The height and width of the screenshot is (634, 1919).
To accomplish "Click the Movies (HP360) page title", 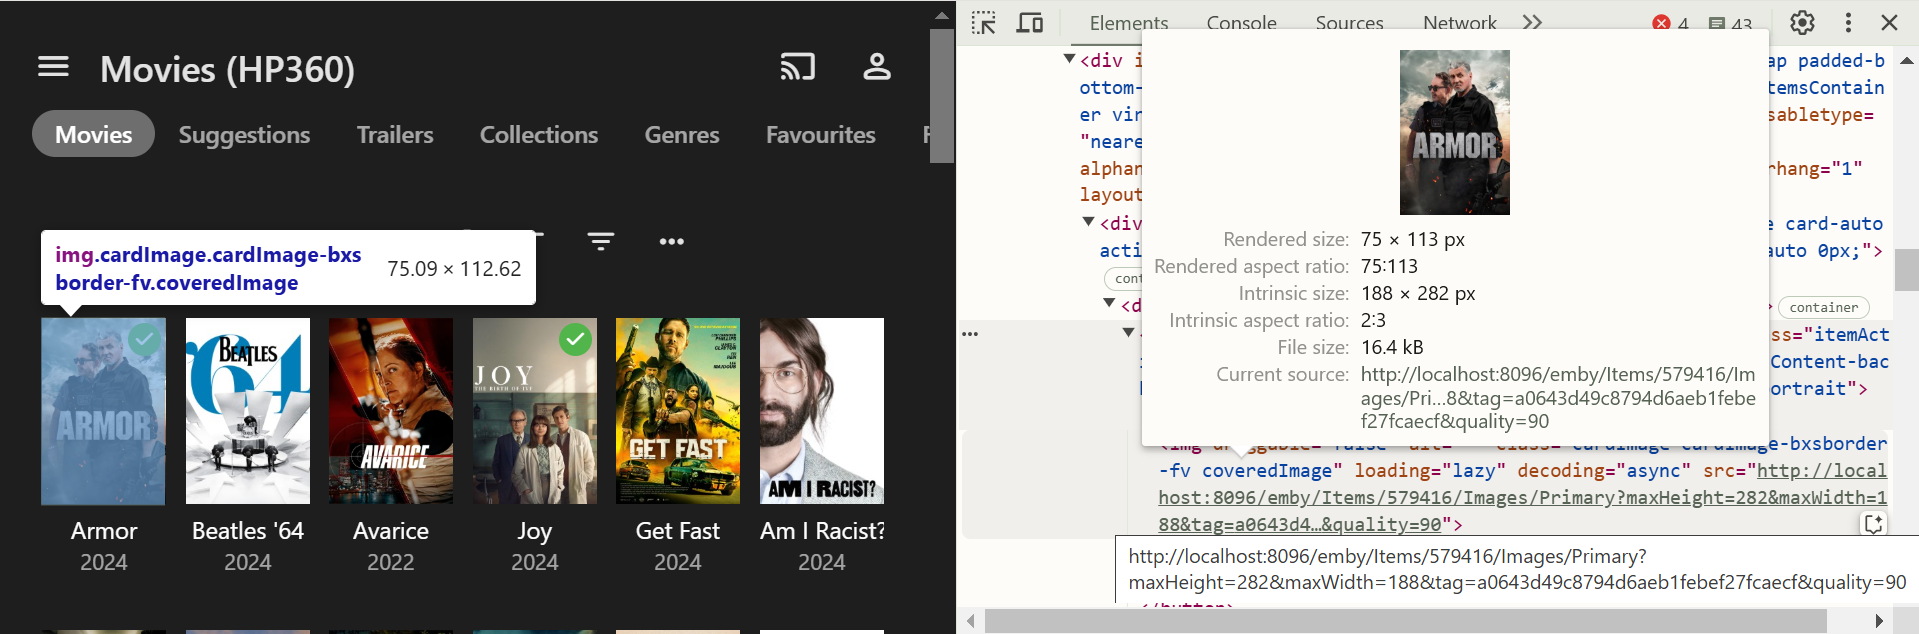I will pyautogui.click(x=228, y=69).
